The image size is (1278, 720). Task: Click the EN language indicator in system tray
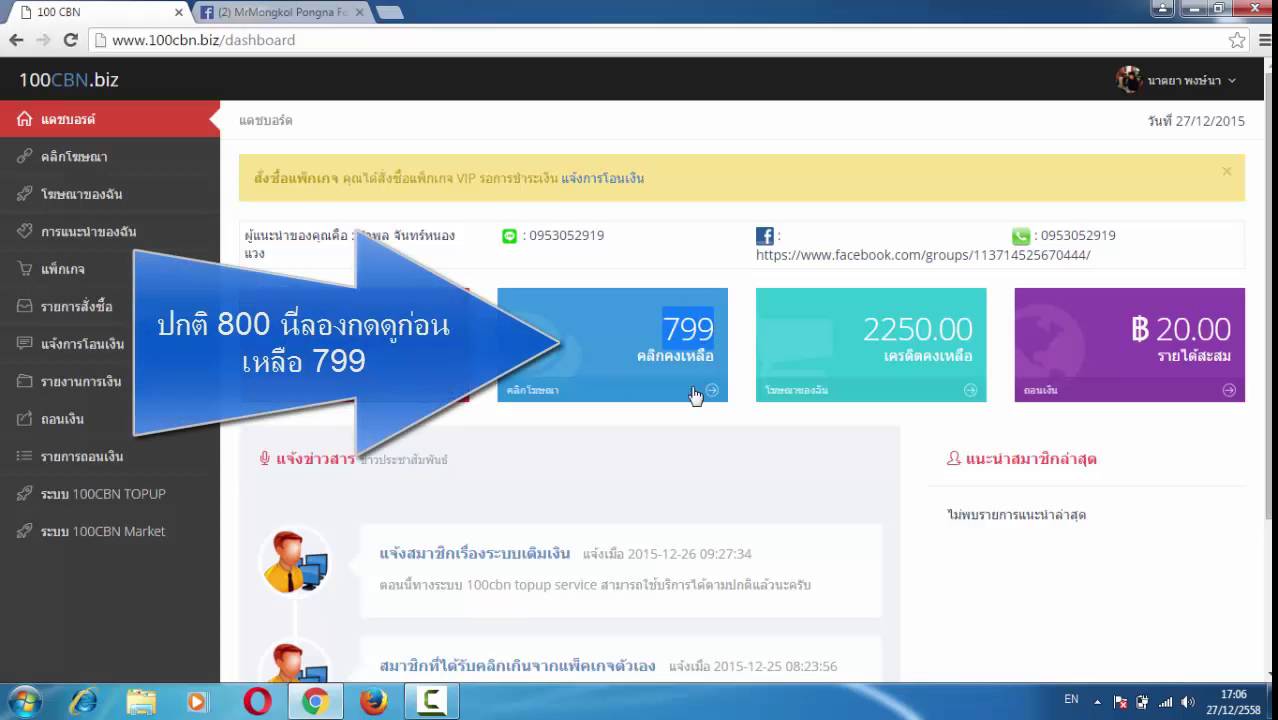coord(1071,700)
